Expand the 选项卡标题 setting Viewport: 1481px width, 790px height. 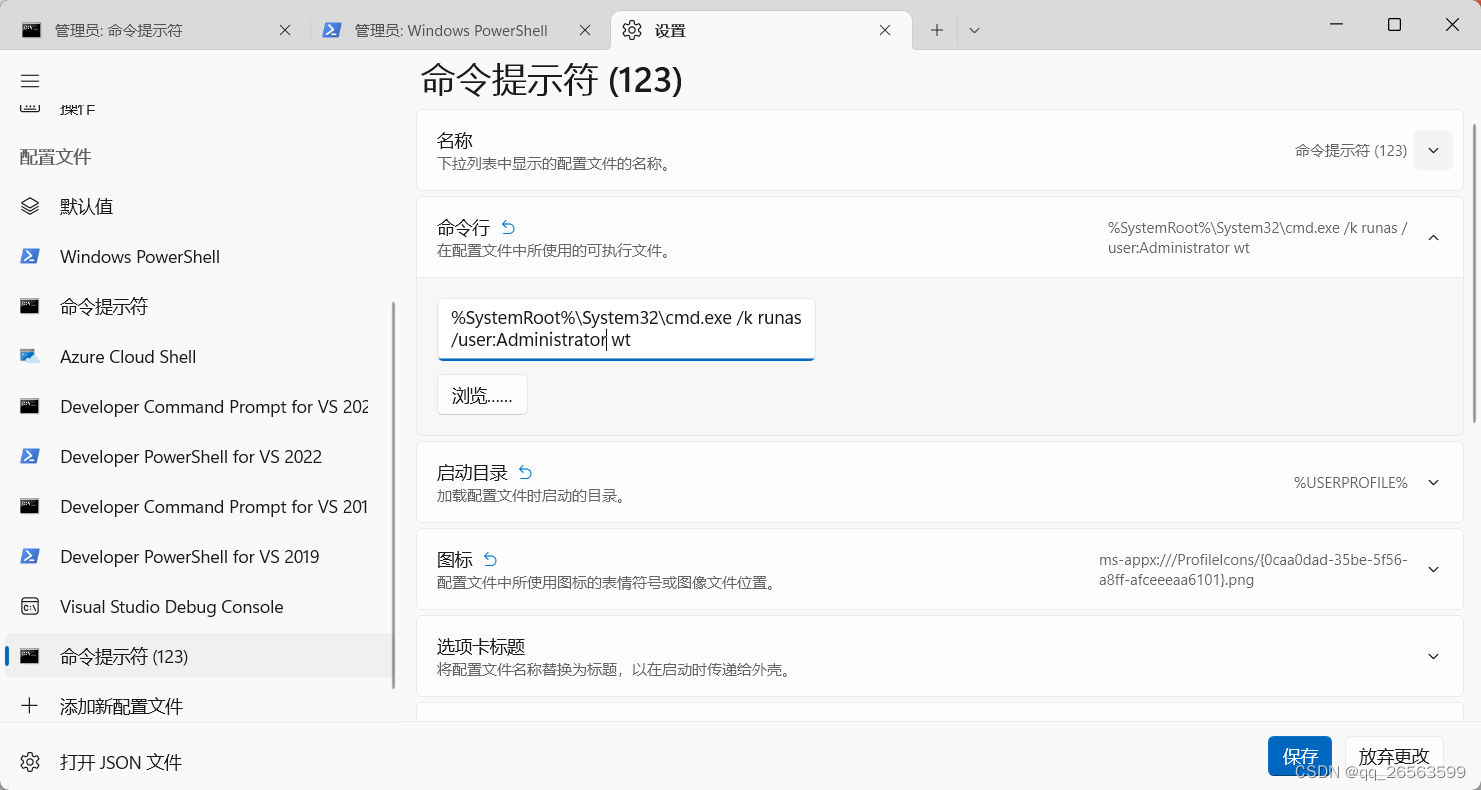tap(1433, 656)
